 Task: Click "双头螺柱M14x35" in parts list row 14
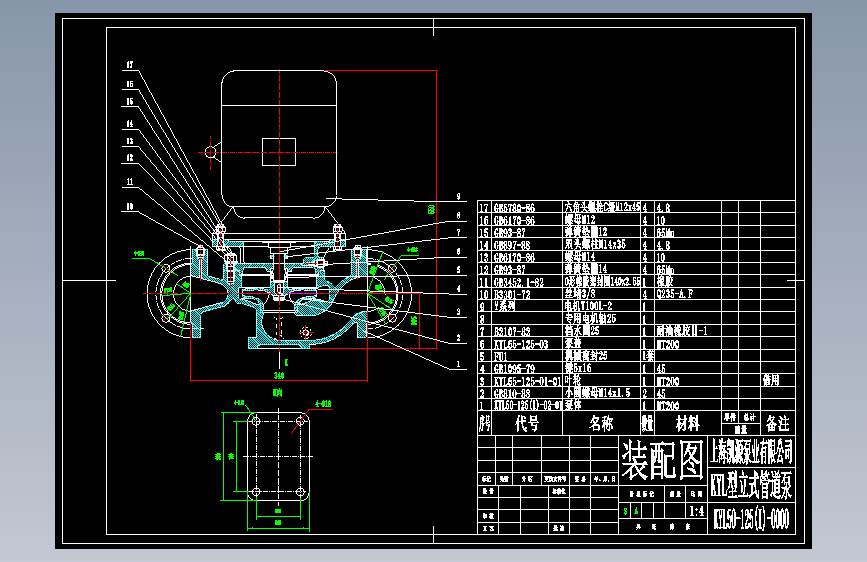[595, 244]
